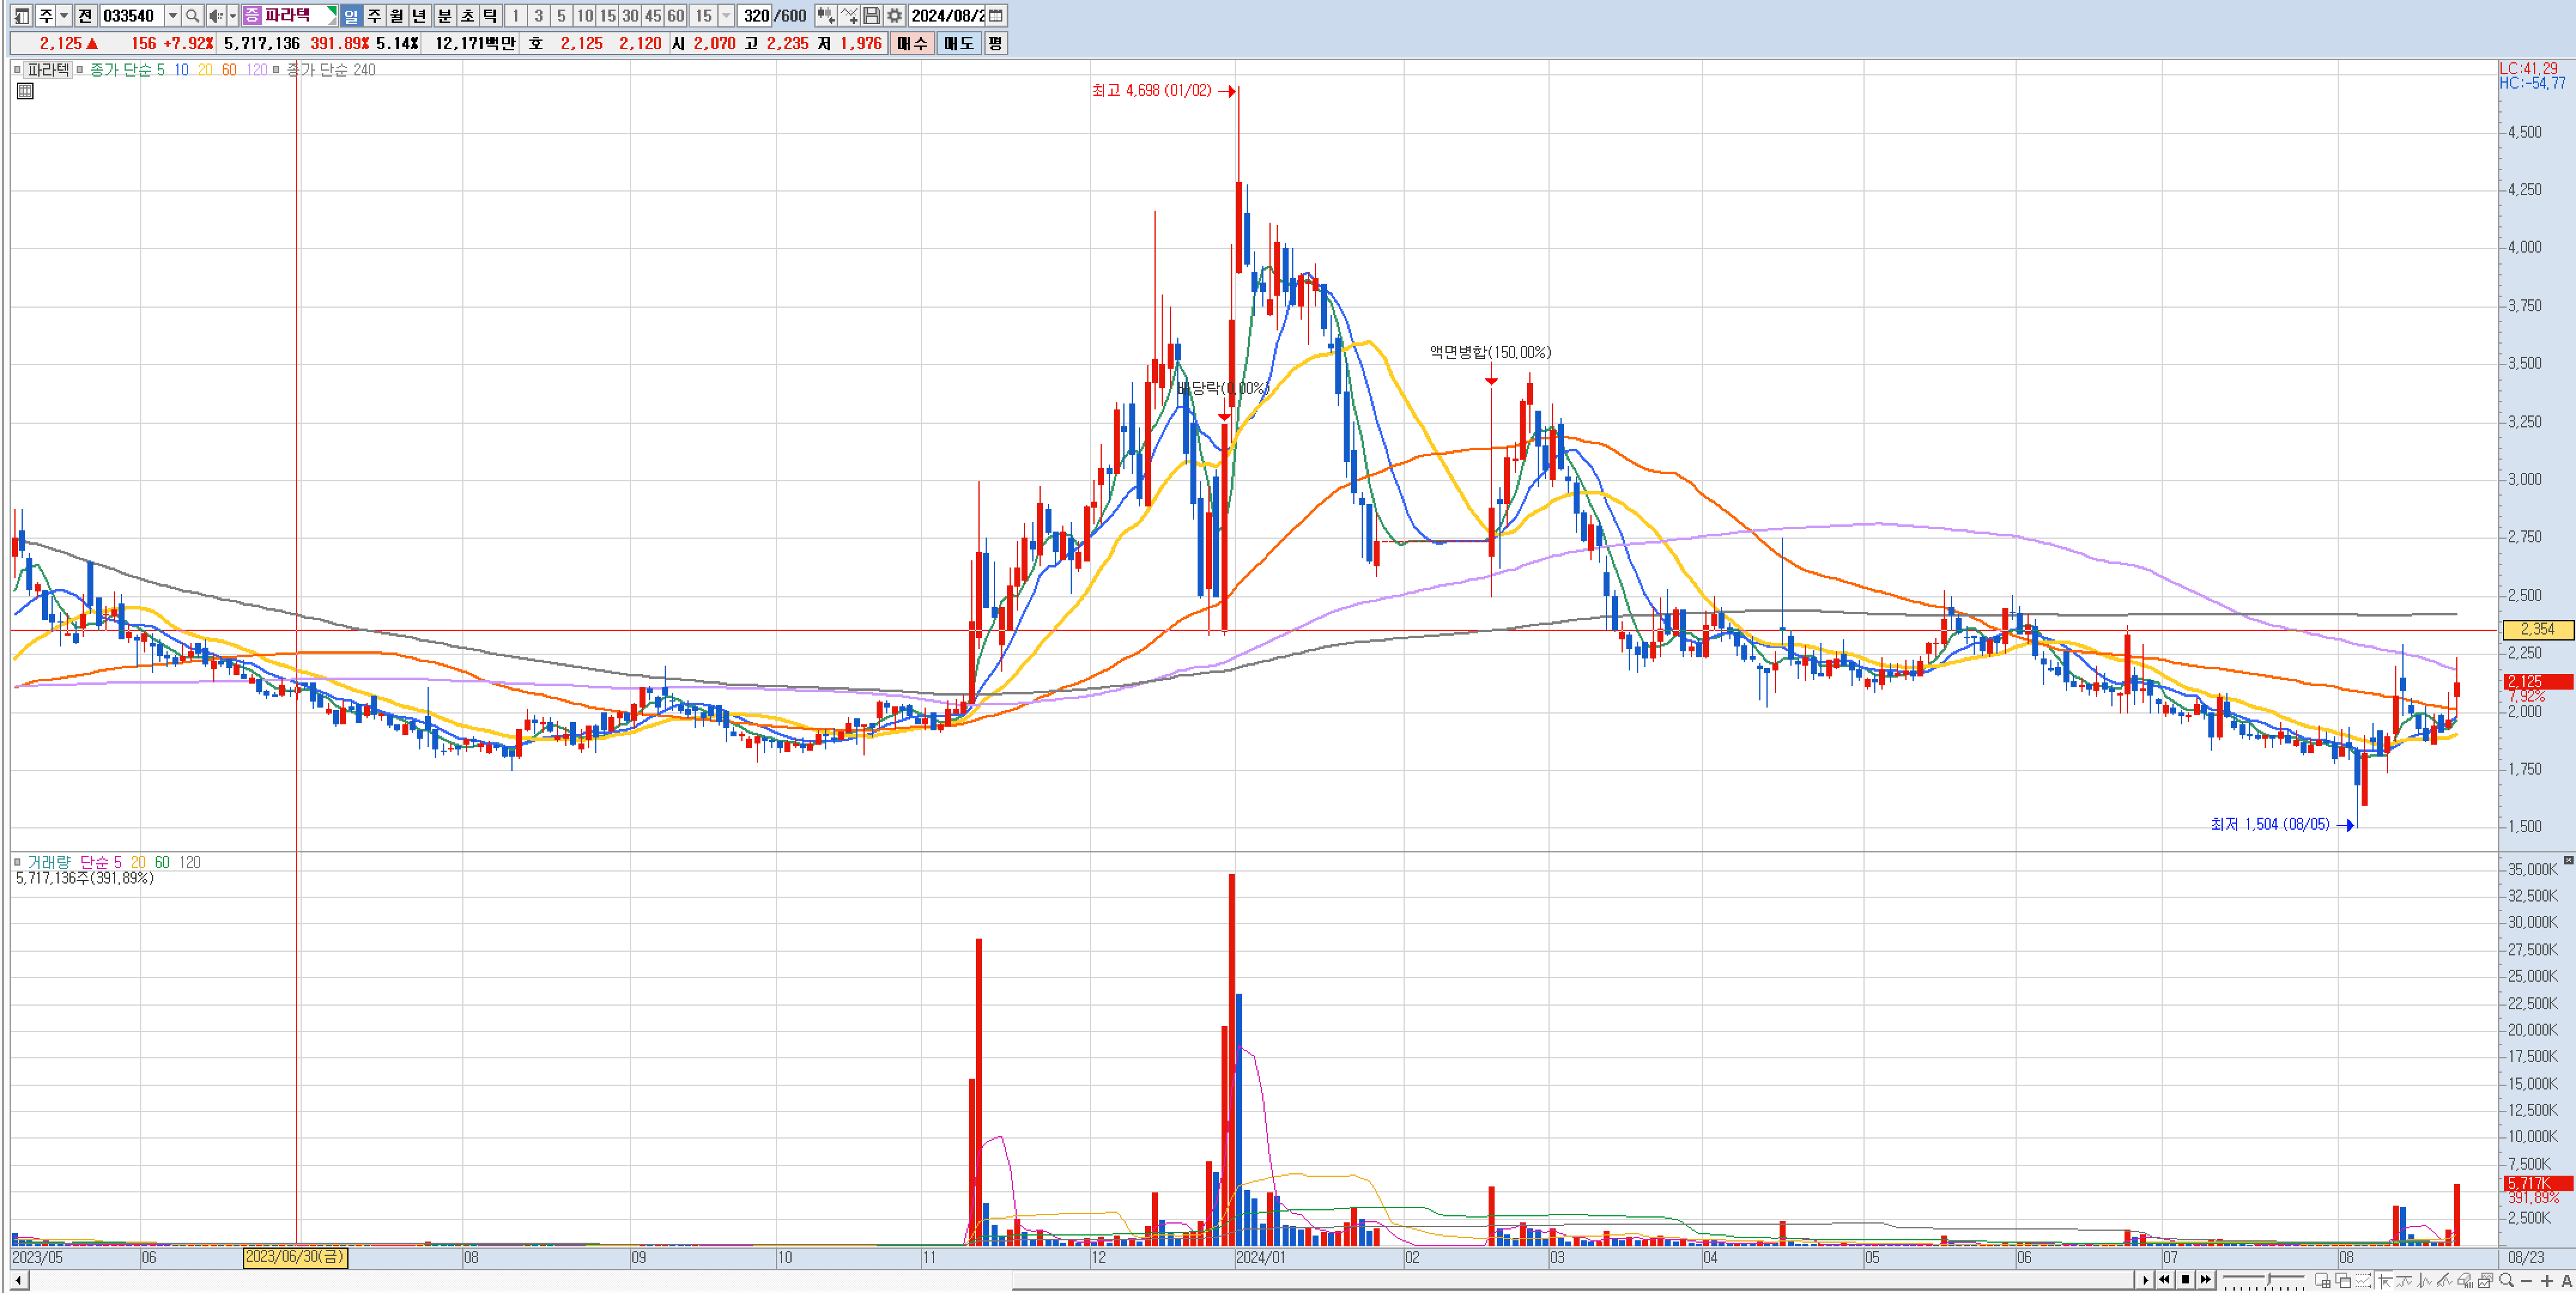Toggle the 파라텍 price series checkbox
The height and width of the screenshot is (1293, 2576).
pyautogui.click(x=17, y=70)
